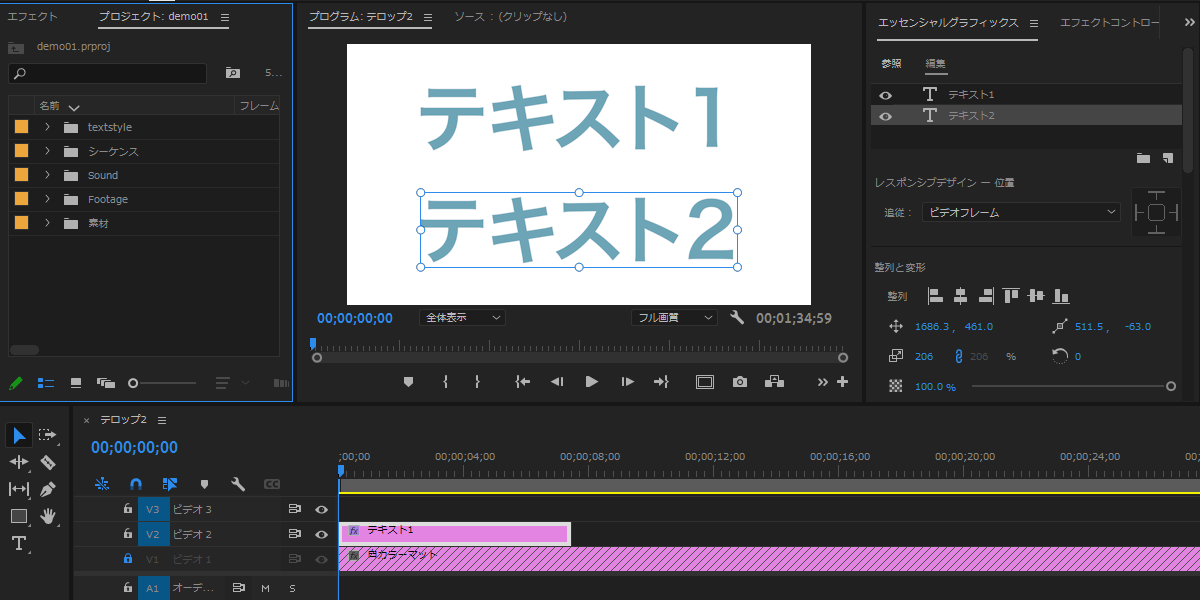Click the align vertical center icon
The image size is (1200, 600).
coord(1036,296)
